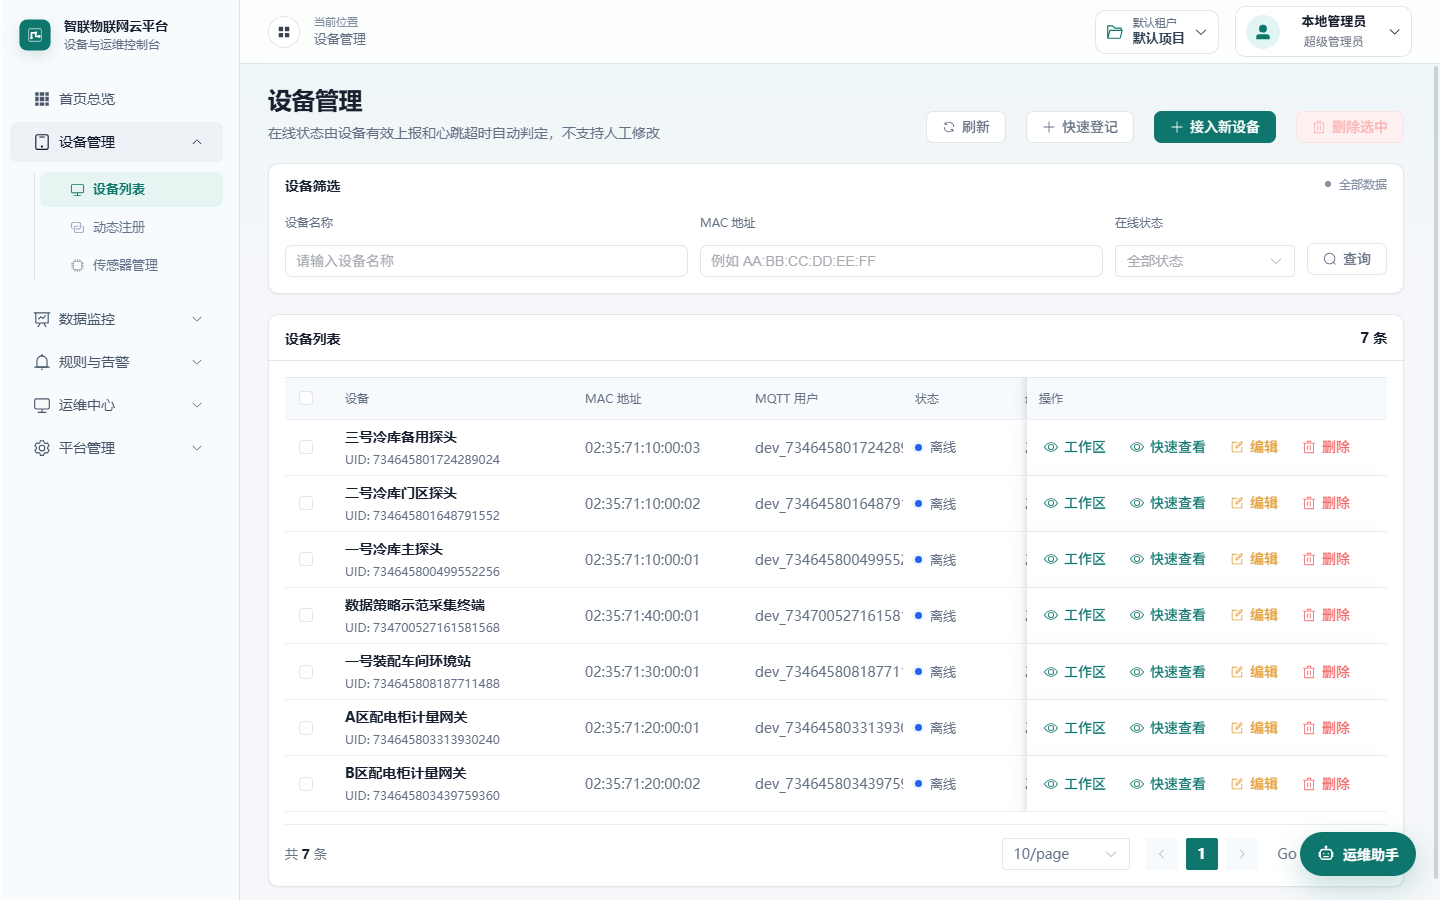The image size is (1440, 900).
Task: Open 工作区 for B区配电柜计量网关
Action: (x=1075, y=784)
